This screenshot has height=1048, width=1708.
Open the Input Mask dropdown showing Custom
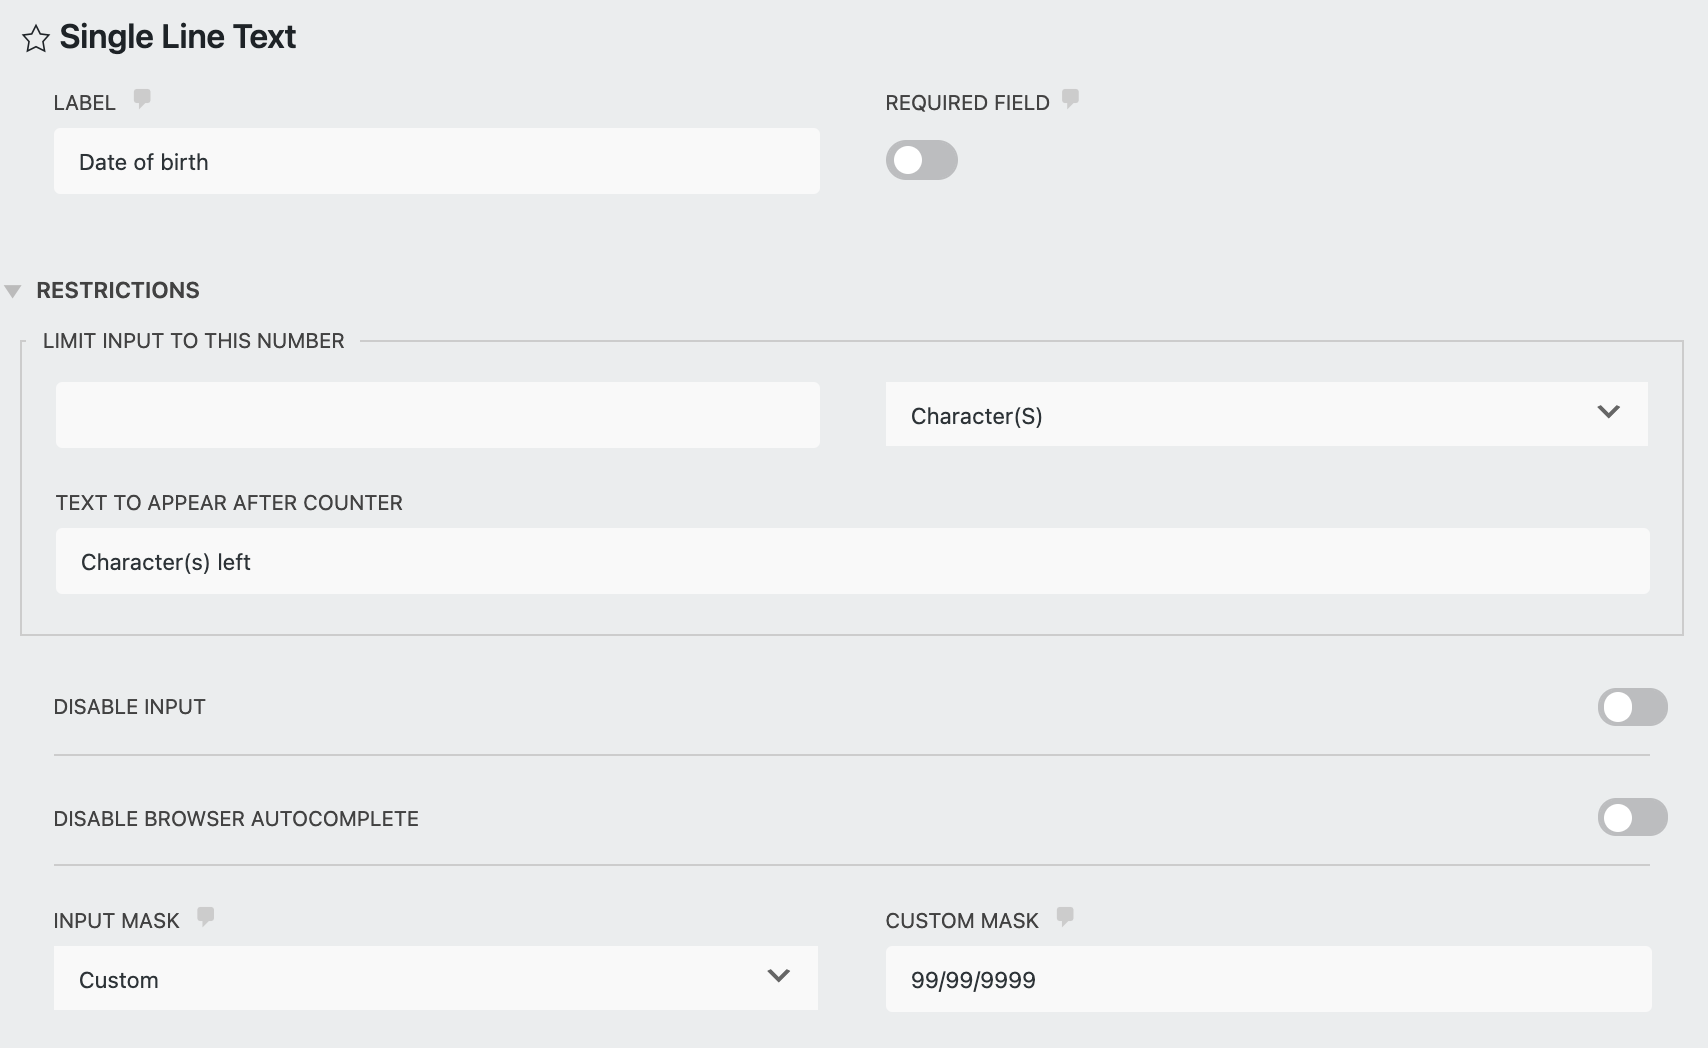coord(435,978)
